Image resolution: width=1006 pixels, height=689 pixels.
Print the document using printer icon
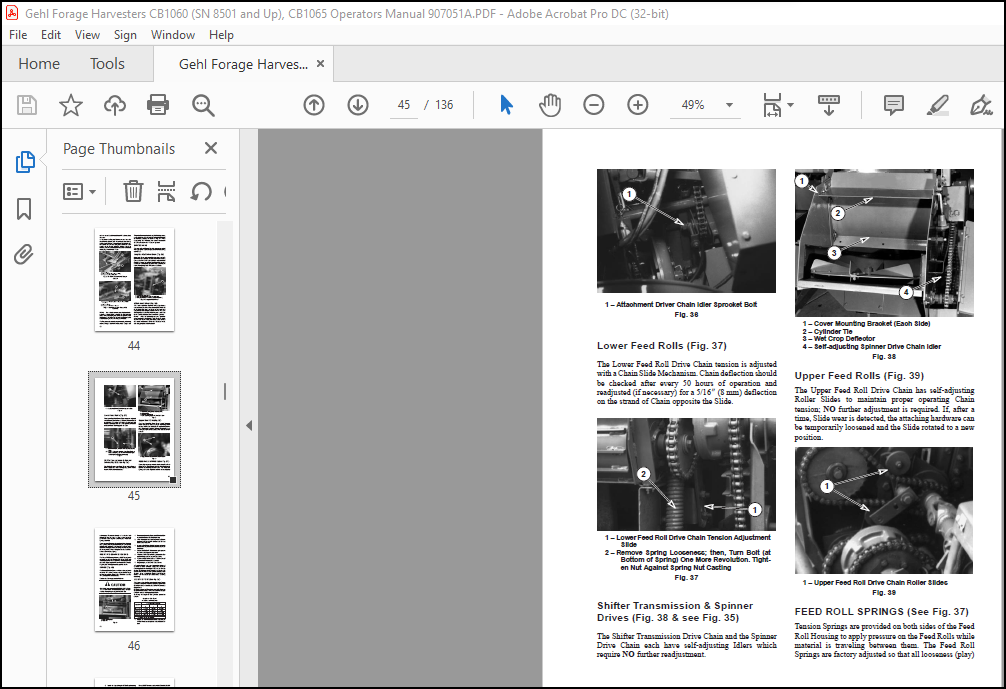coord(158,105)
